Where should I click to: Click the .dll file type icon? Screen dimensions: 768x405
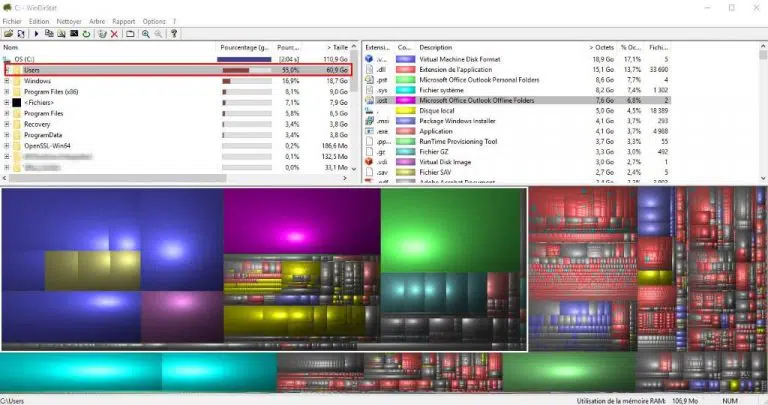pos(369,70)
